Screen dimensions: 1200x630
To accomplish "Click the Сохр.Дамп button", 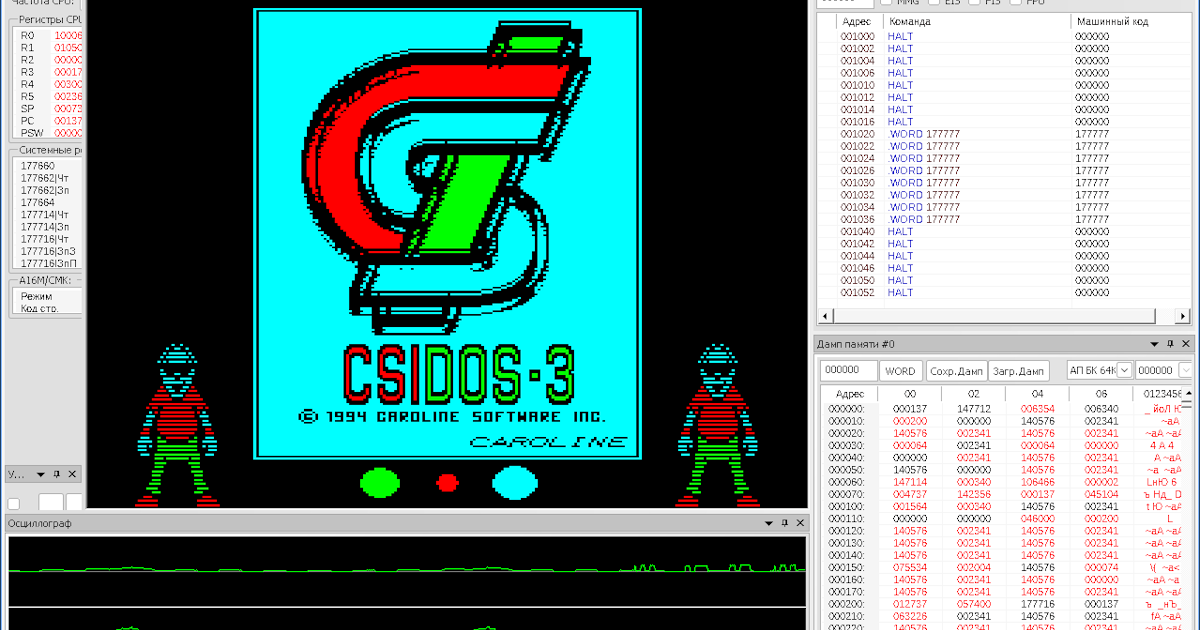I will coord(957,371).
